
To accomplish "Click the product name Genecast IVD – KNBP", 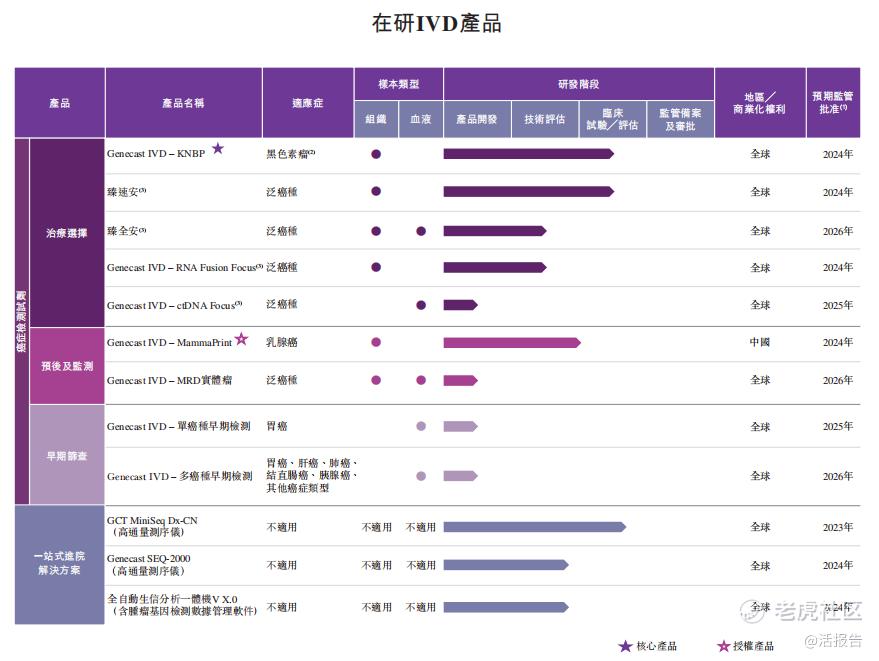I will coord(156,154).
